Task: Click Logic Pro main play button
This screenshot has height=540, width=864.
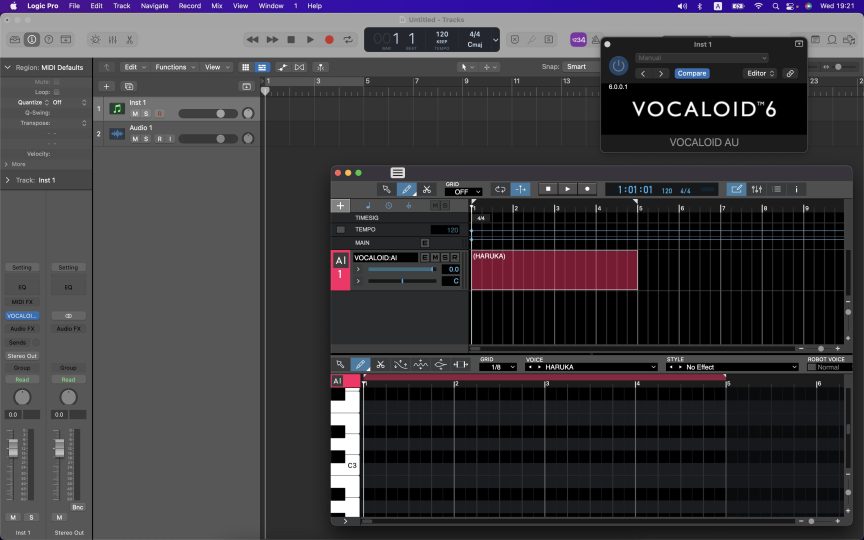Action: tap(310, 40)
